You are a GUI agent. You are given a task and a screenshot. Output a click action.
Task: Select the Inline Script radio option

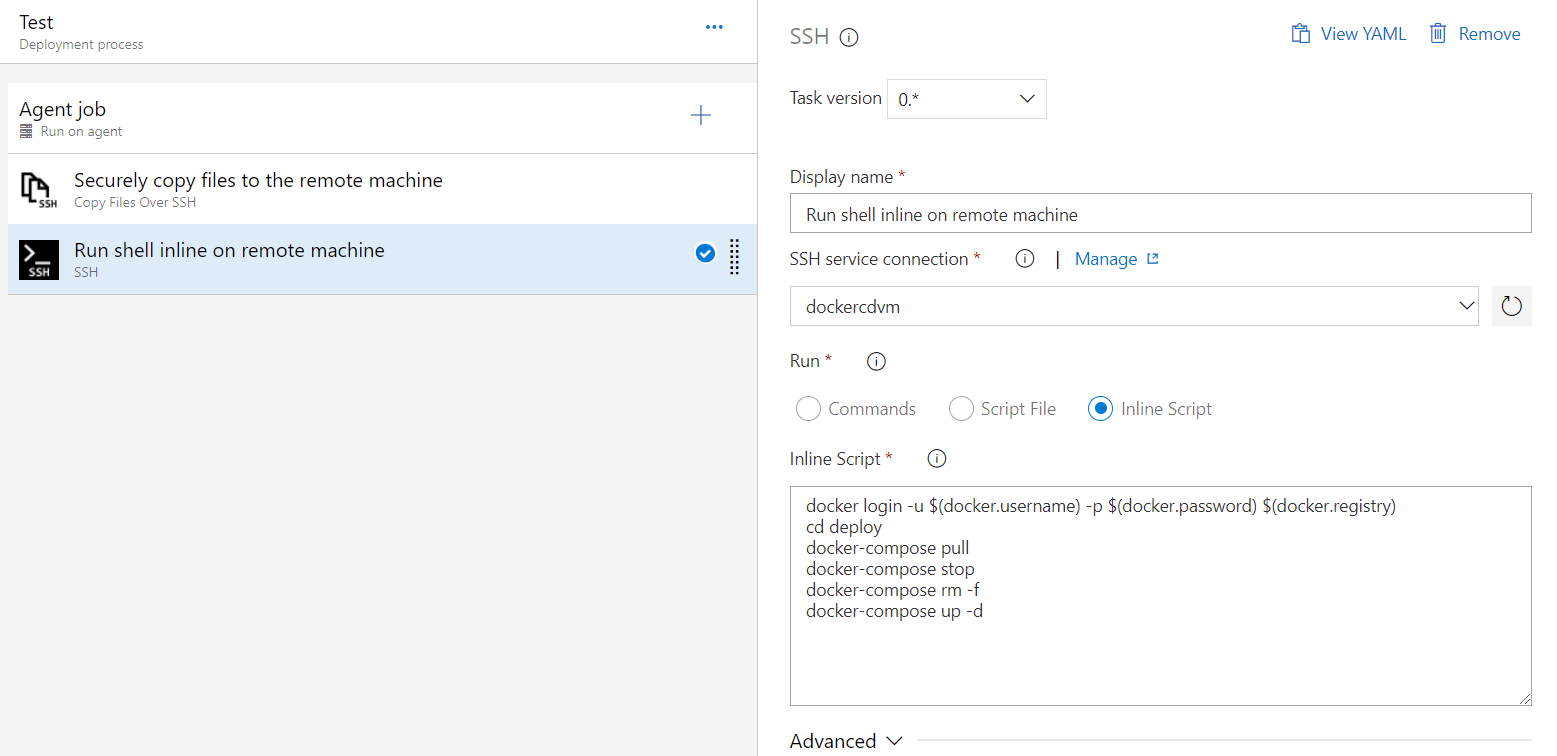(1101, 409)
